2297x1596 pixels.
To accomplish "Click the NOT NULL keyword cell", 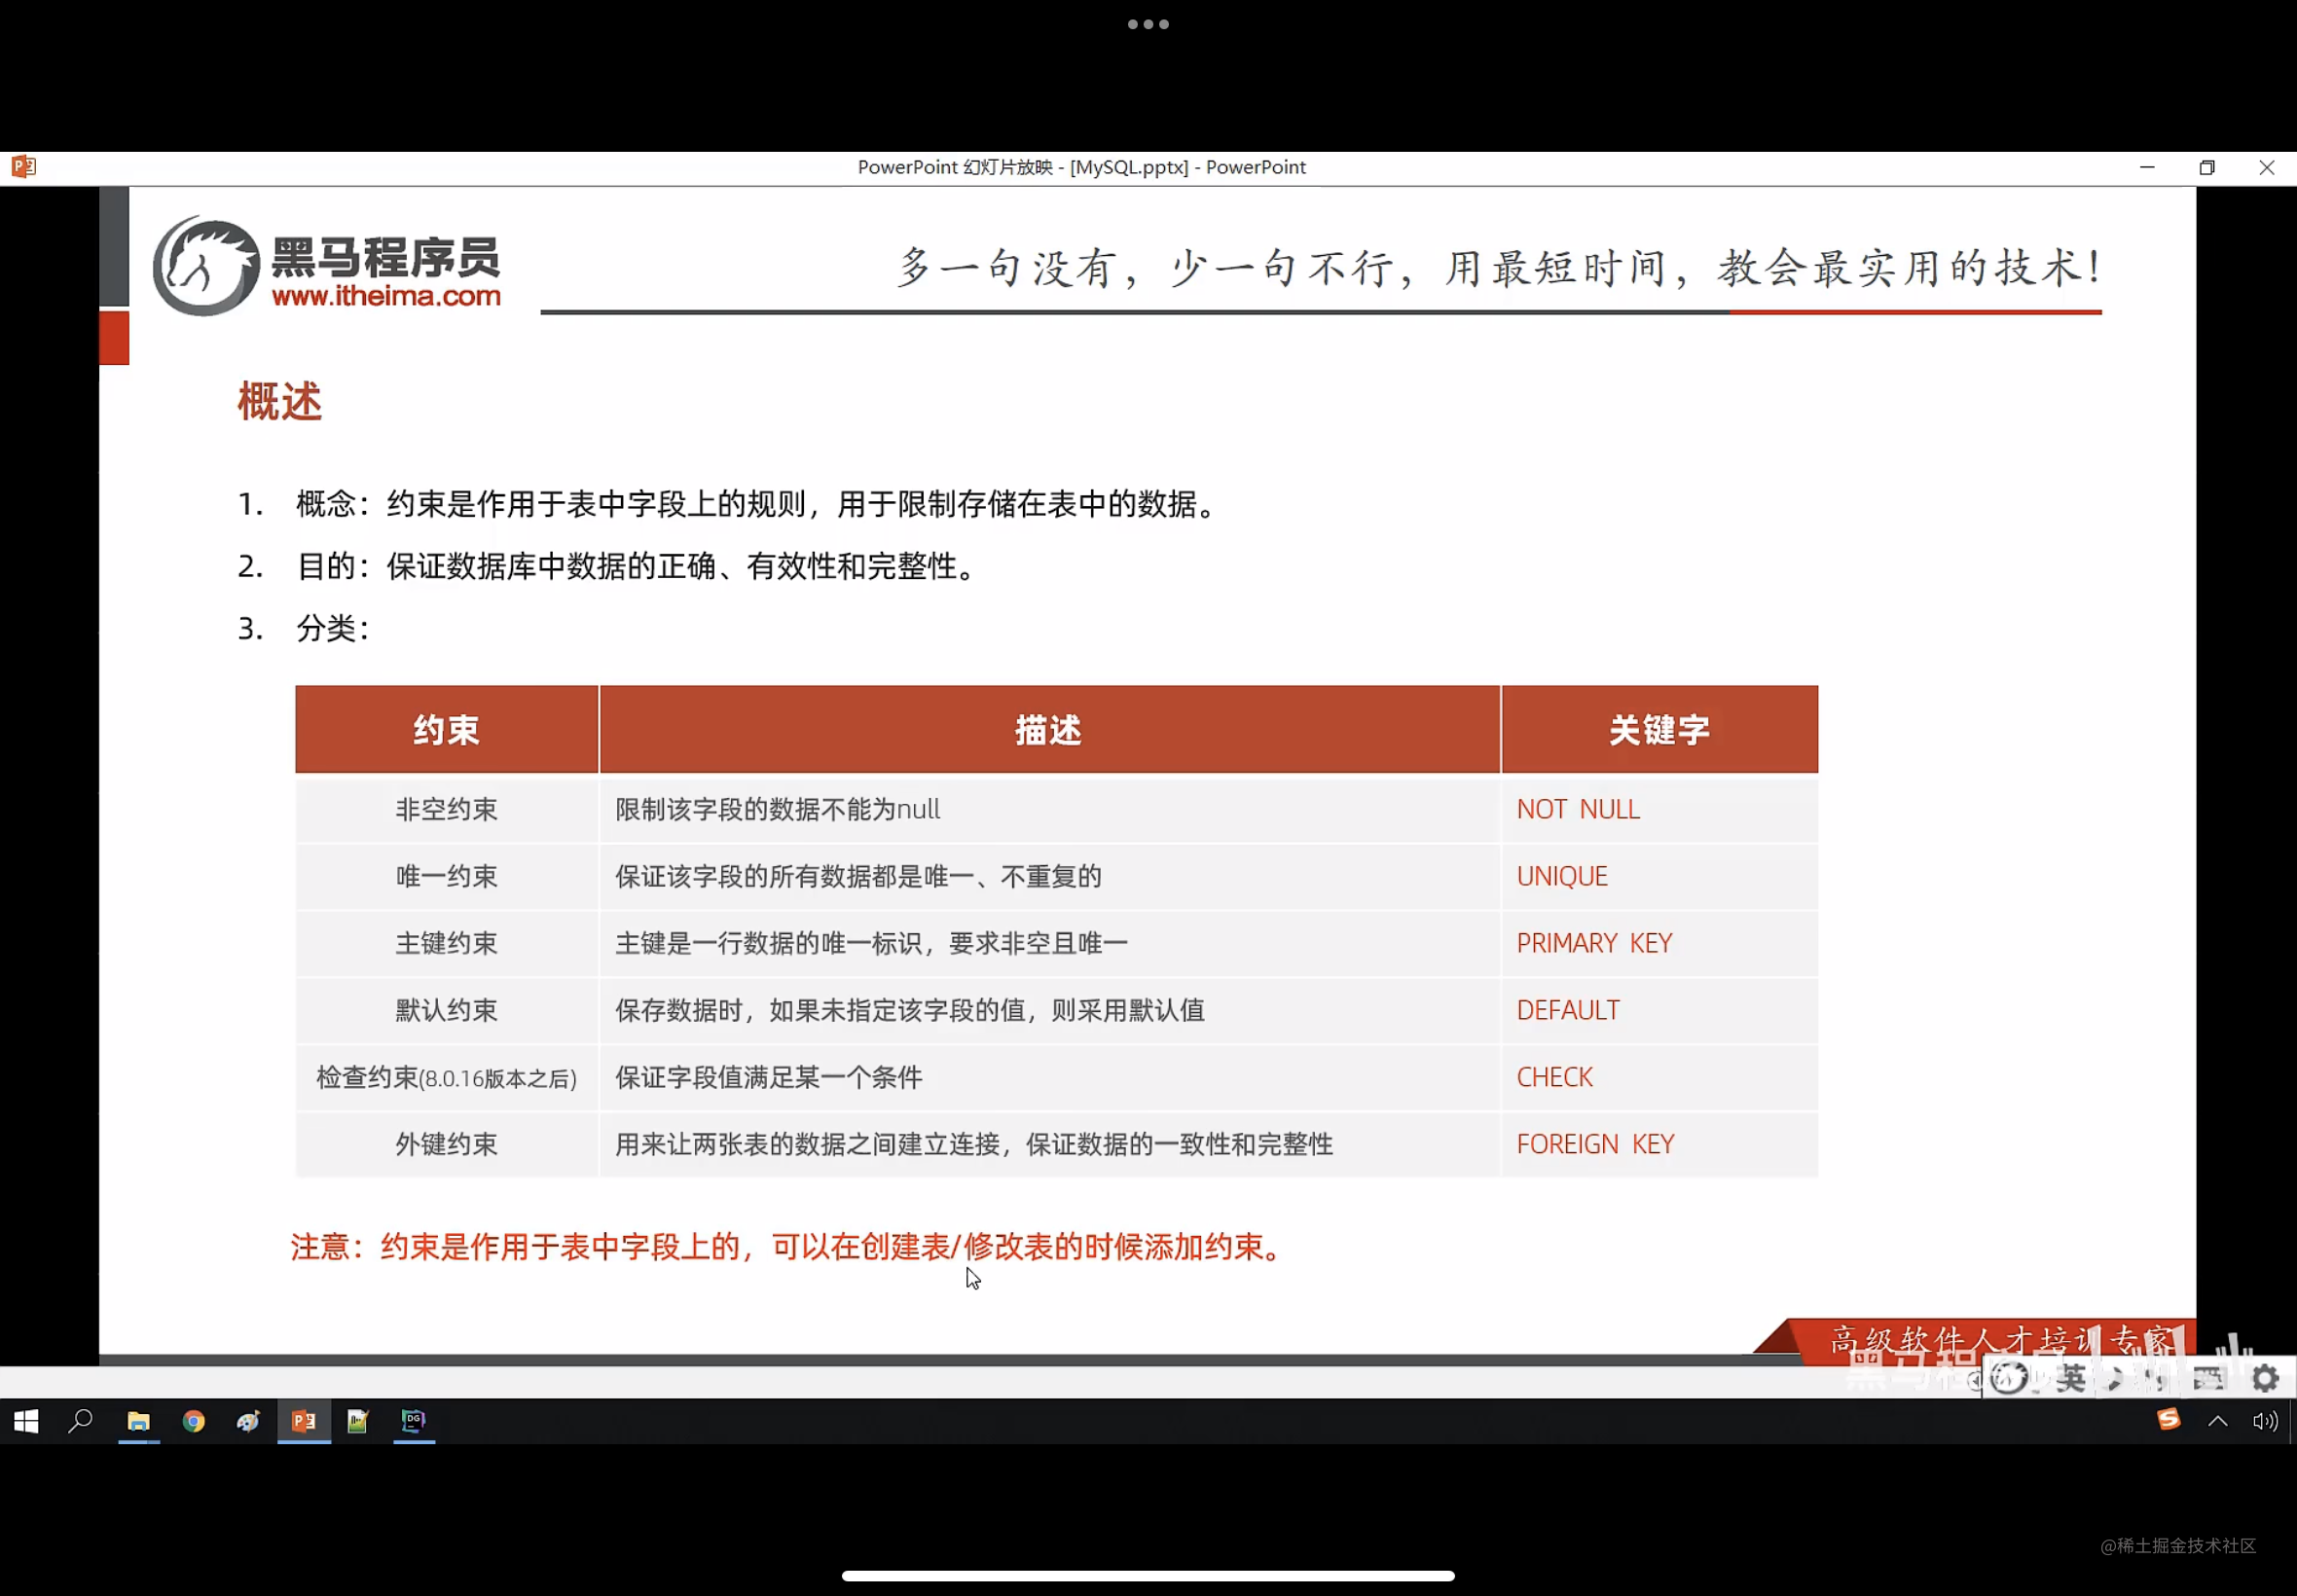I will click(x=1659, y=809).
